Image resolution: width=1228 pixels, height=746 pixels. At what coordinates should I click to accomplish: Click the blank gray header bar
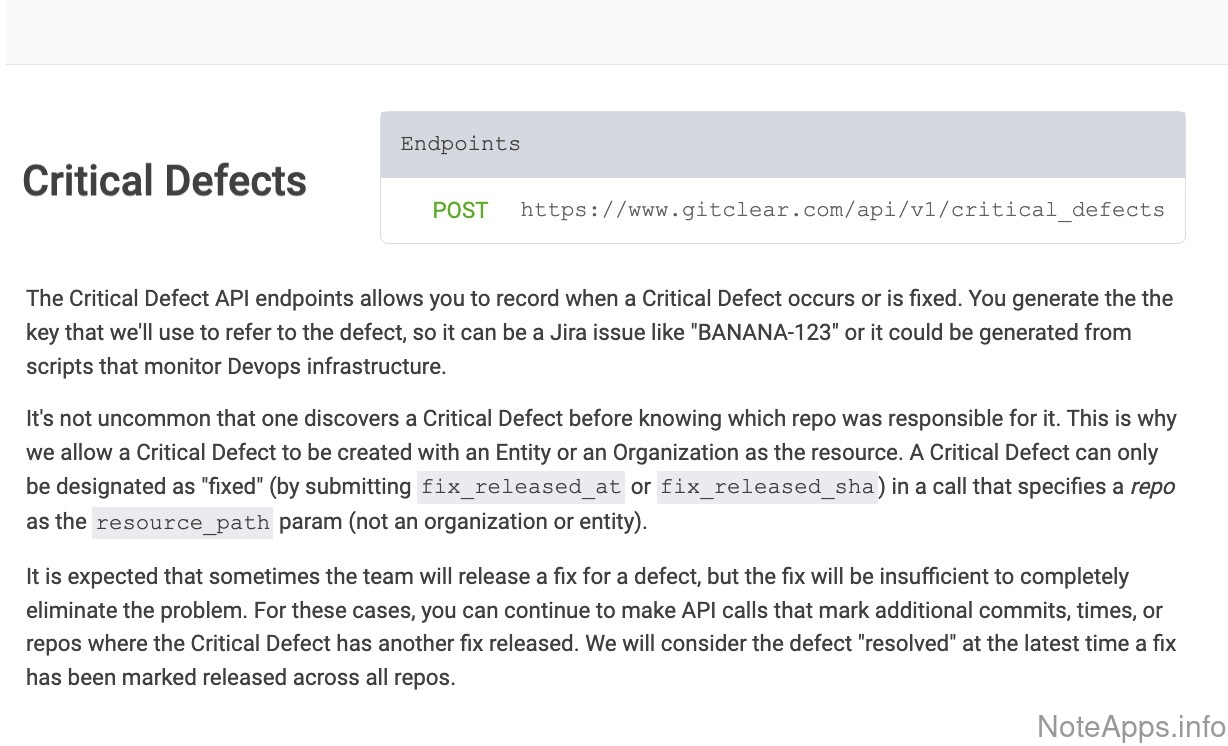click(x=614, y=32)
